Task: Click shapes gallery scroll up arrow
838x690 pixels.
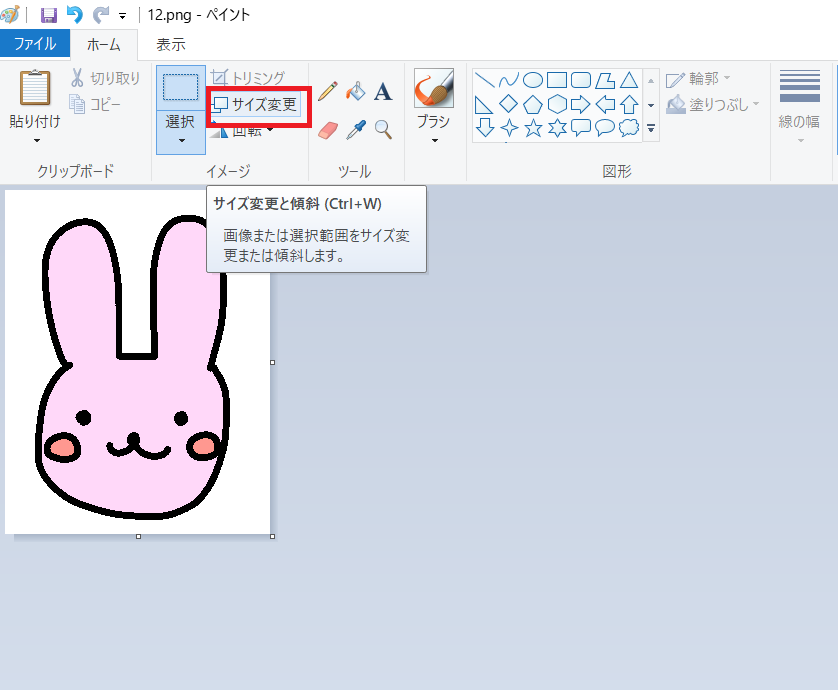Action: click(651, 81)
